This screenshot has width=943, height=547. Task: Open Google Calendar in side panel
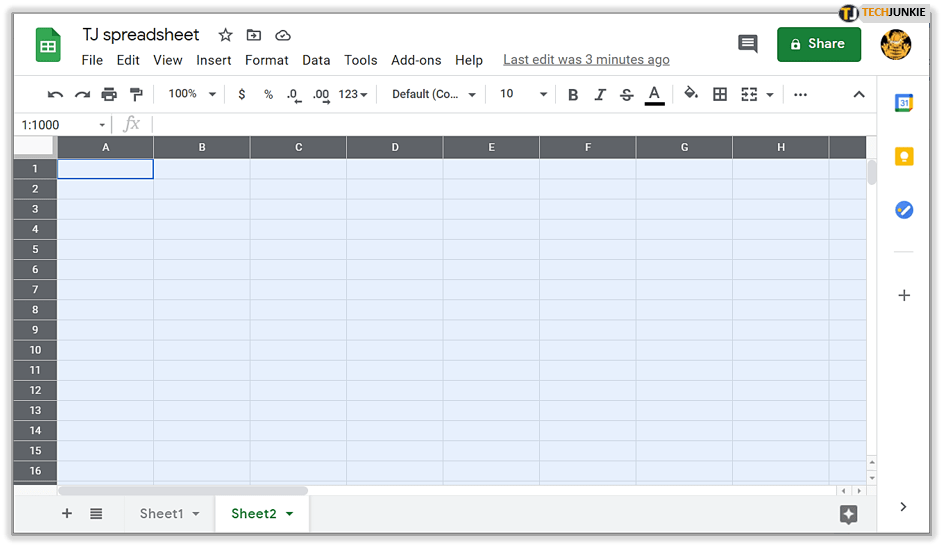tap(904, 103)
